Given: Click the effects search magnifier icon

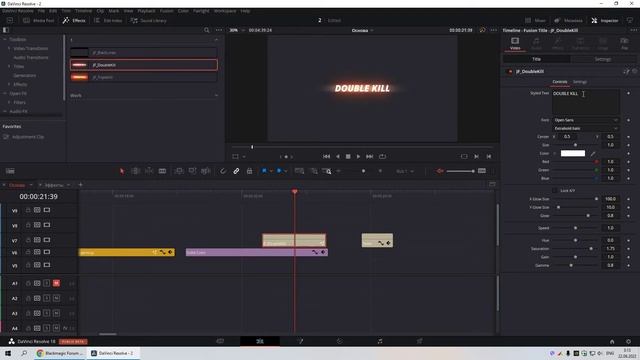Looking at the screenshot, I should [x=207, y=30].
